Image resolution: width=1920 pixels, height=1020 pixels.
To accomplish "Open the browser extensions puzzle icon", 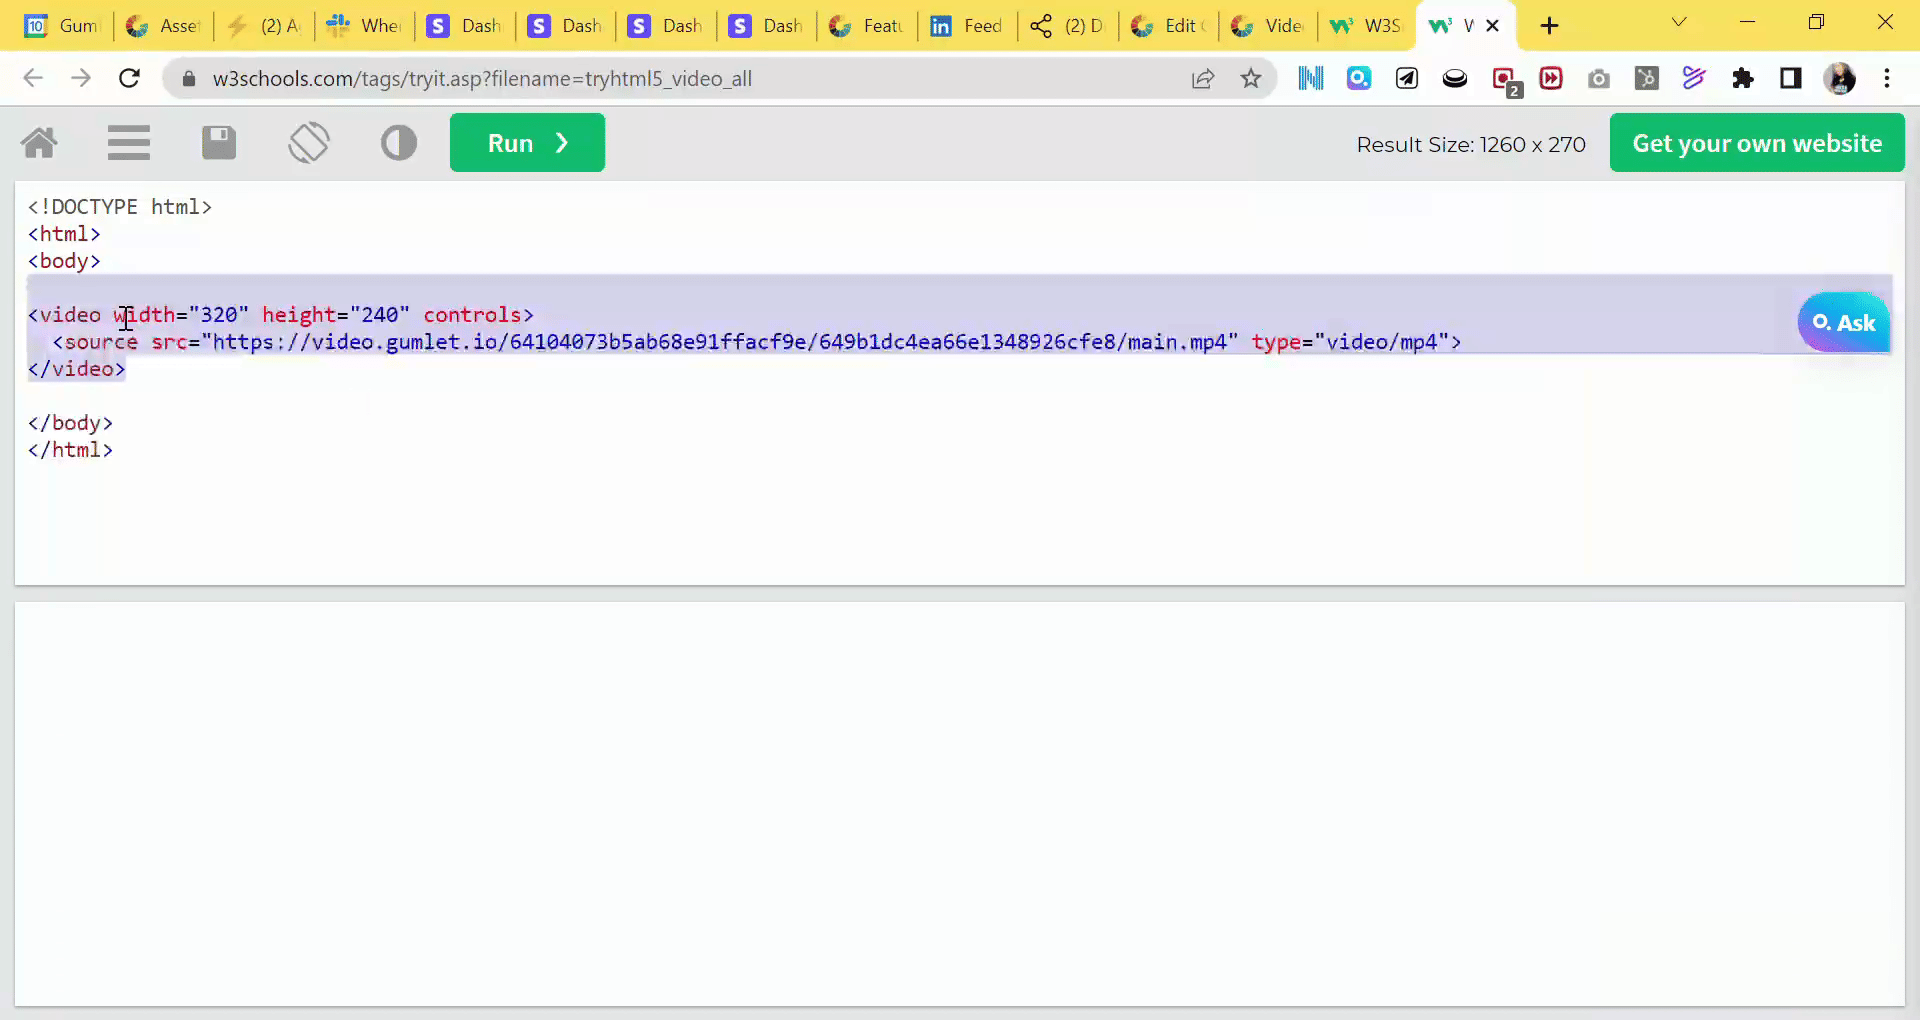I will point(1742,78).
